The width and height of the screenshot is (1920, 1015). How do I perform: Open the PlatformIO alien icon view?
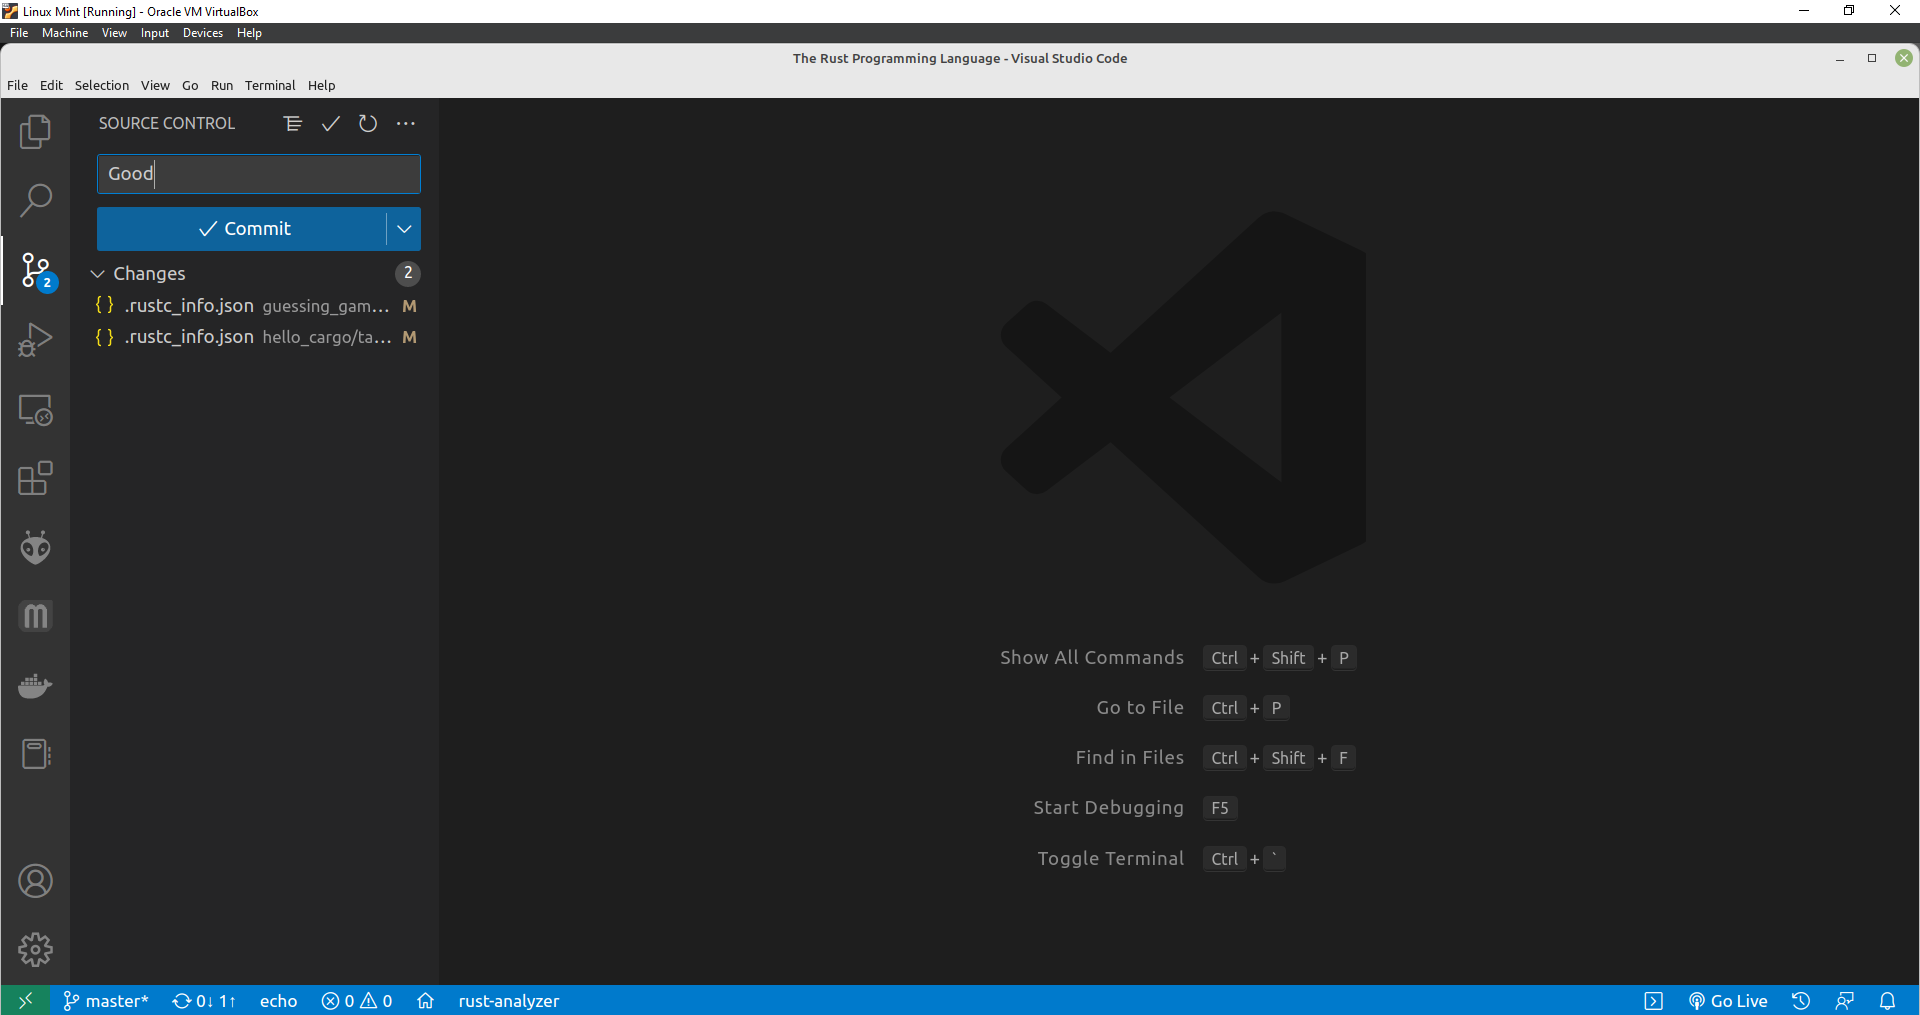pos(35,547)
